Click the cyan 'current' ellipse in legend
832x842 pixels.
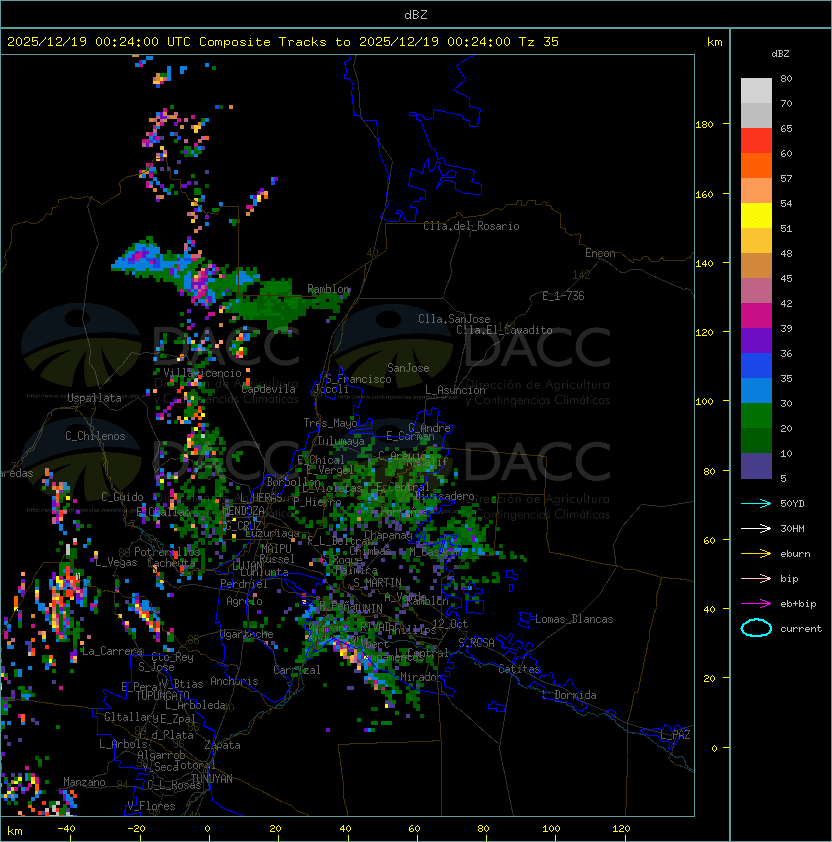[x=756, y=628]
